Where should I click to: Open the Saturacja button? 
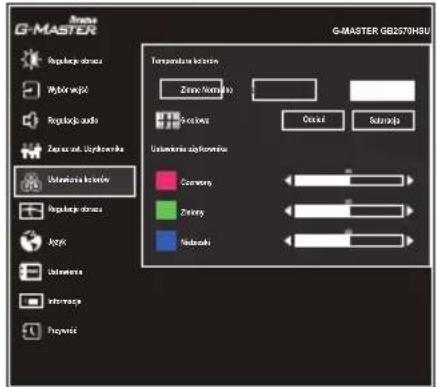click(x=384, y=120)
